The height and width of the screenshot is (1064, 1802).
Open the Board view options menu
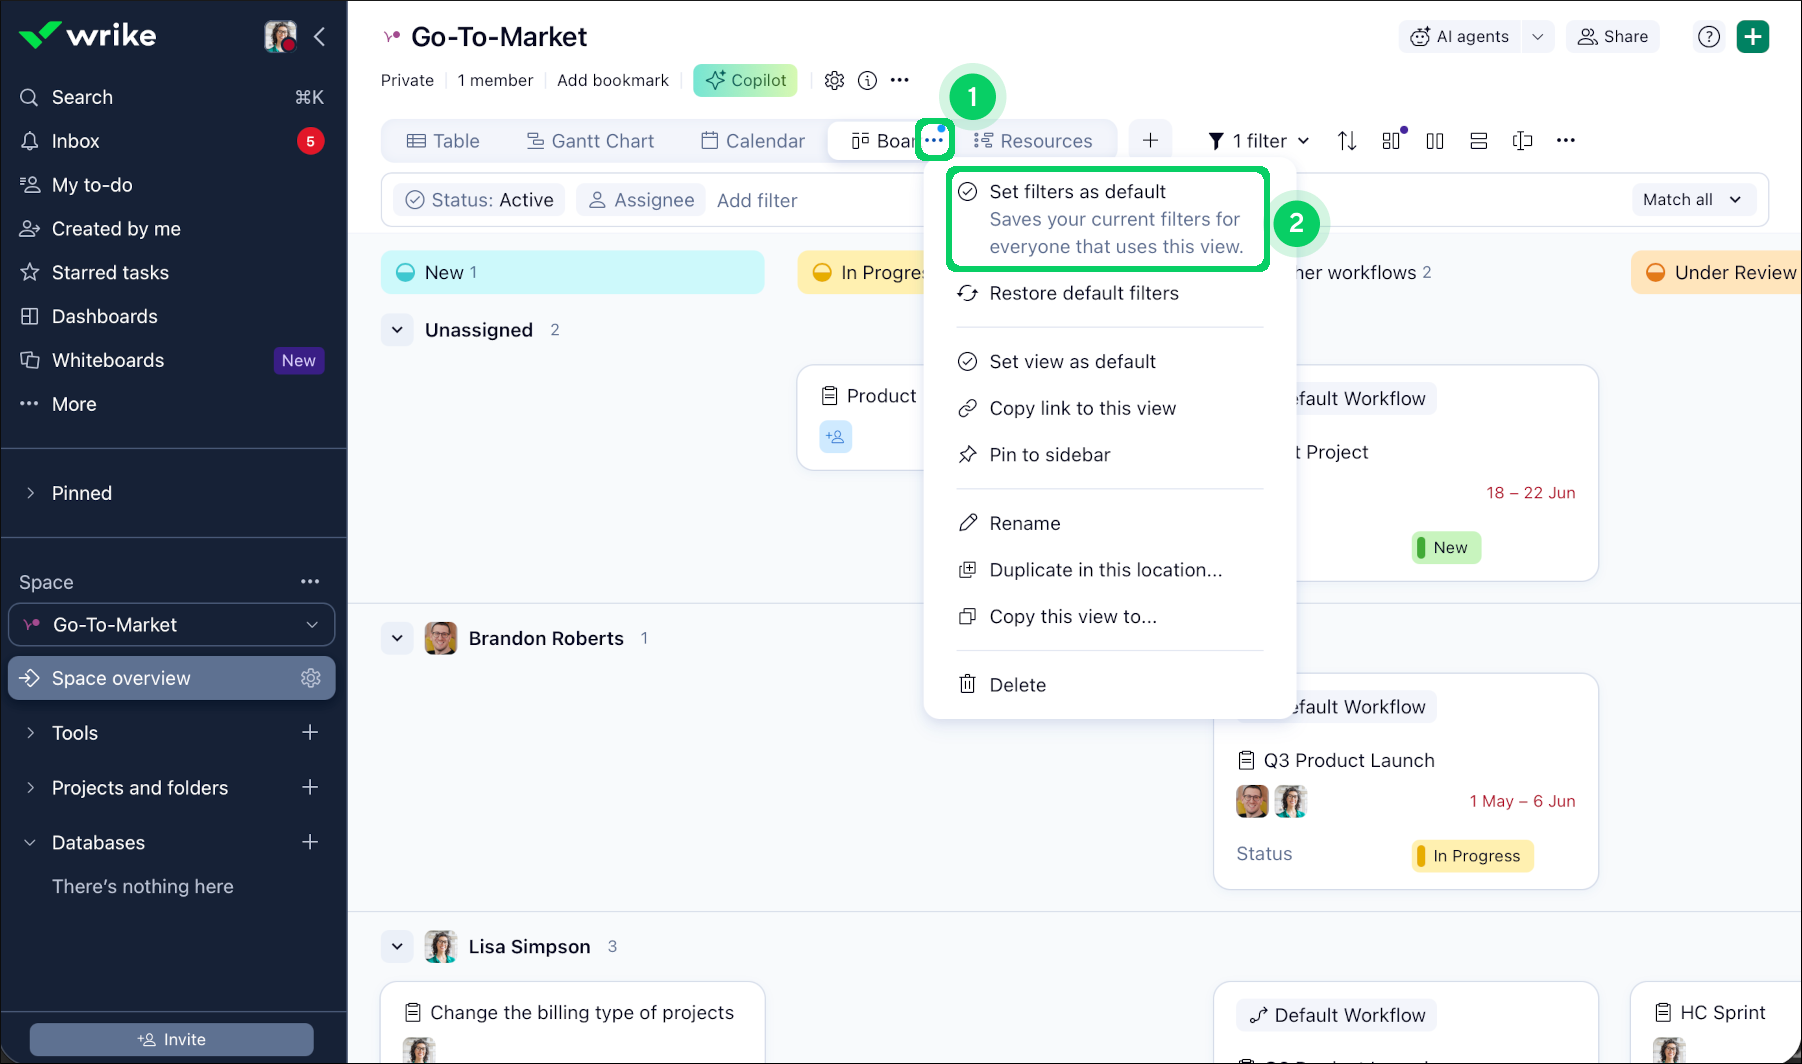click(934, 140)
